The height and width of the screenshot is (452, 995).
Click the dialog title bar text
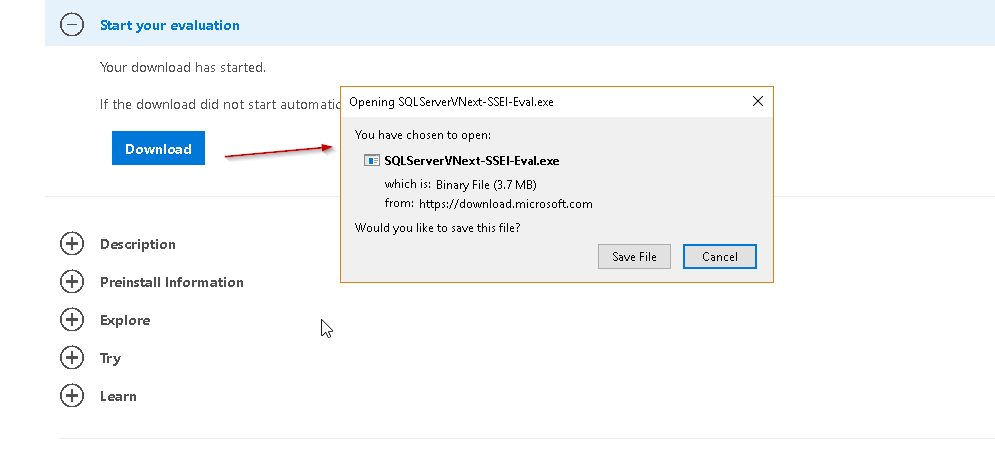(x=451, y=102)
